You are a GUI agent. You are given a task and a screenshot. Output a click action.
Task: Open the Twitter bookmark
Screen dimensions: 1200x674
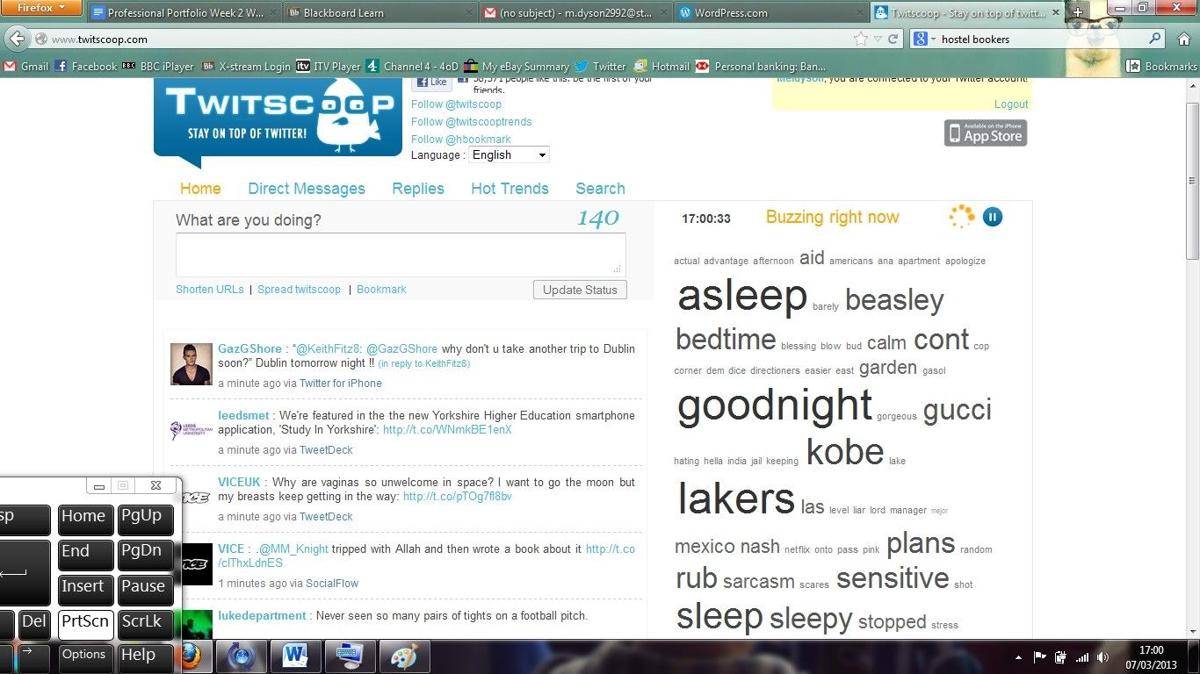point(600,66)
